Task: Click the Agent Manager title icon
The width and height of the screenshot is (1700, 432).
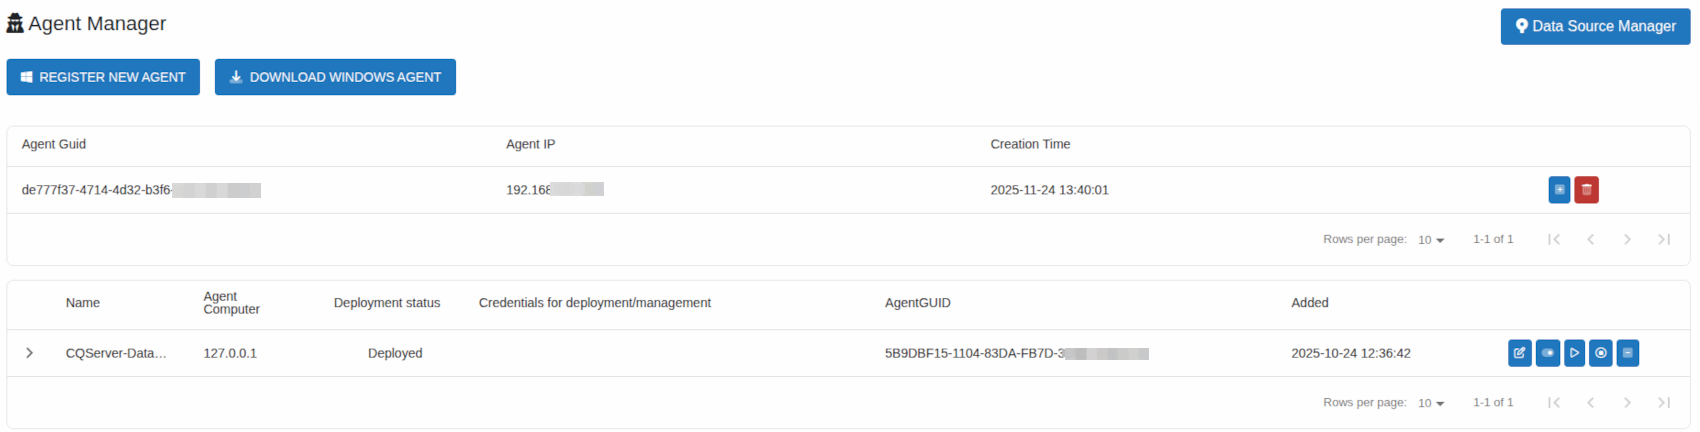Action: pyautogui.click(x=15, y=24)
